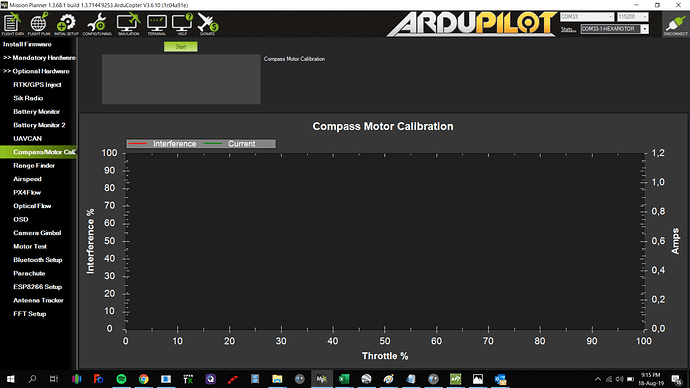Open the FFT Setup page
Screen dimensions: 690x388
click(29, 314)
